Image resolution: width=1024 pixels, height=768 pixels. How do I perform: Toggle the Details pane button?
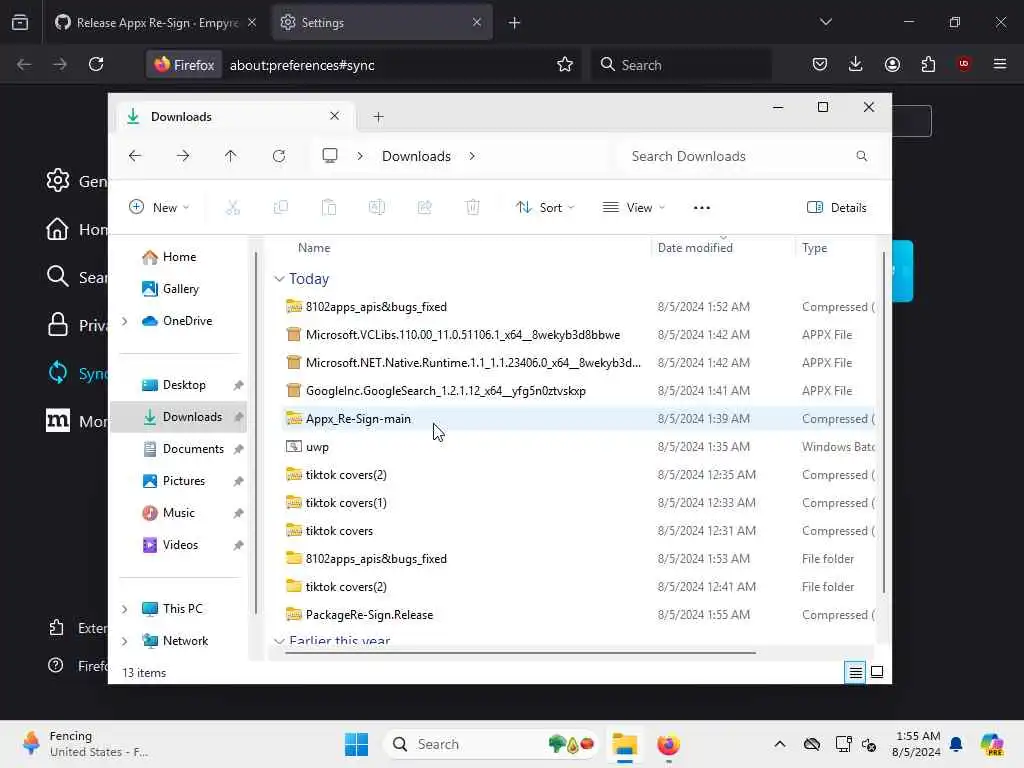coord(837,208)
